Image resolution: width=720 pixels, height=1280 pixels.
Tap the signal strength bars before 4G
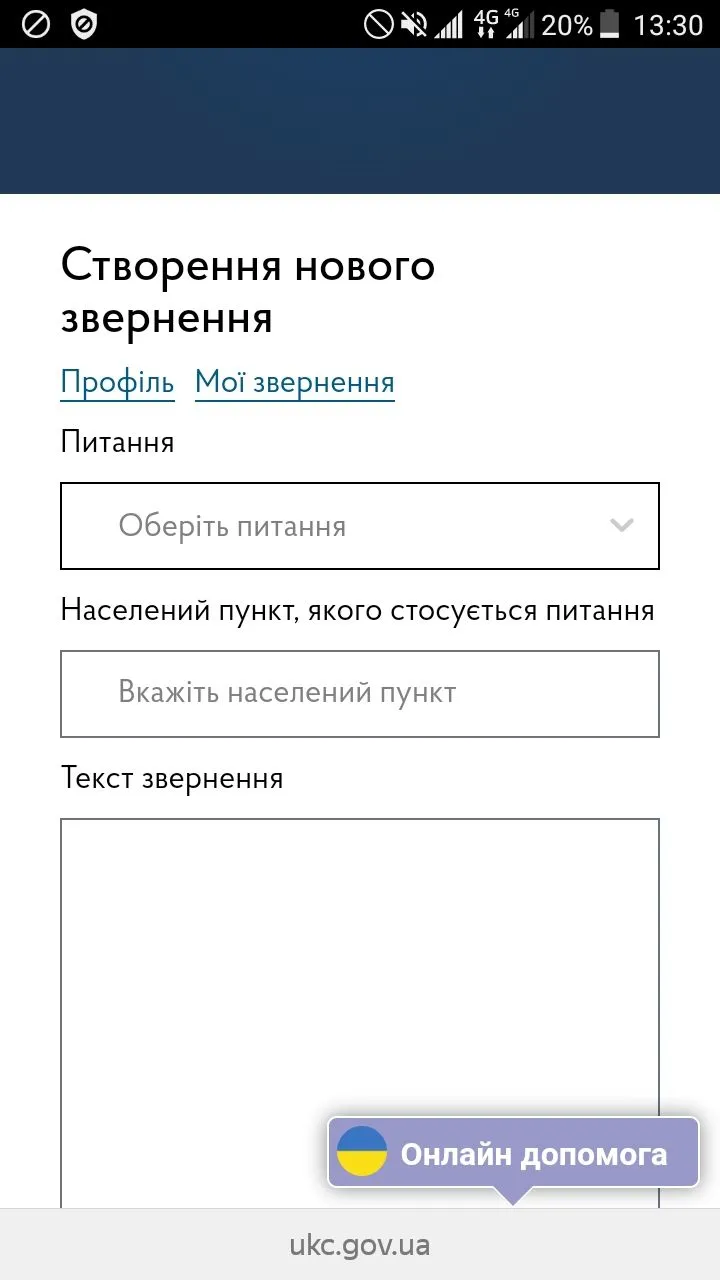(x=449, y=24)
